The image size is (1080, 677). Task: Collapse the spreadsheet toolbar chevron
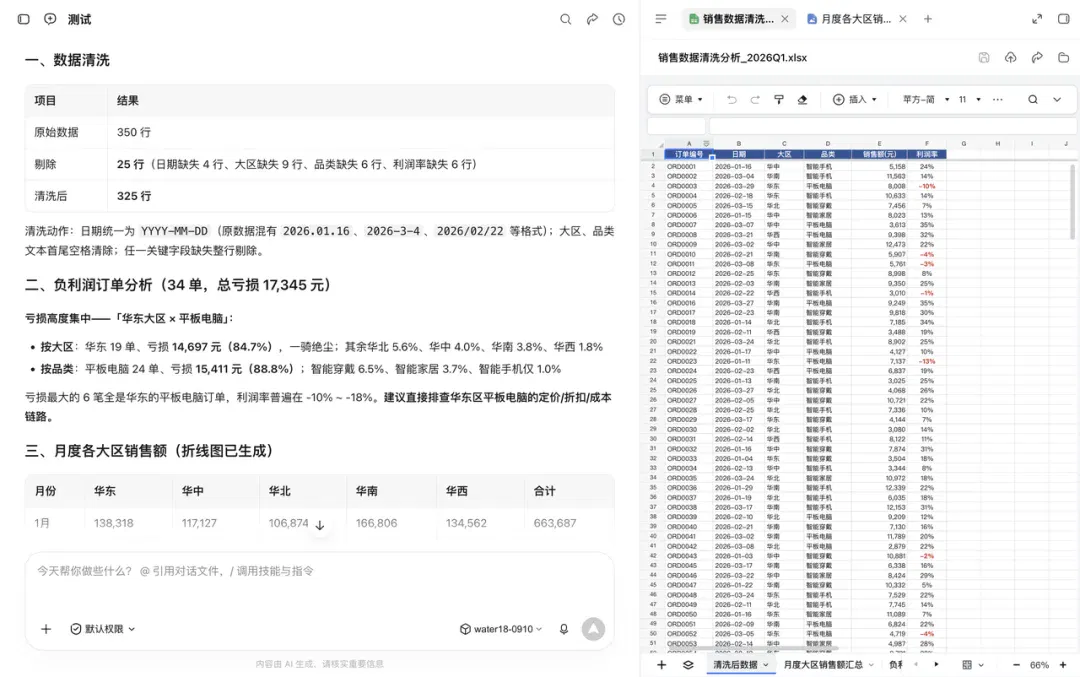[1057, 100]
